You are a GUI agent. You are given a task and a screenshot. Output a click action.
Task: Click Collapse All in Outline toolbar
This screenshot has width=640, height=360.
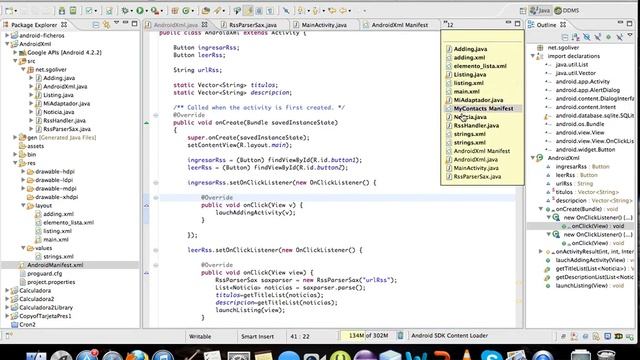click(x=564, y=37)
